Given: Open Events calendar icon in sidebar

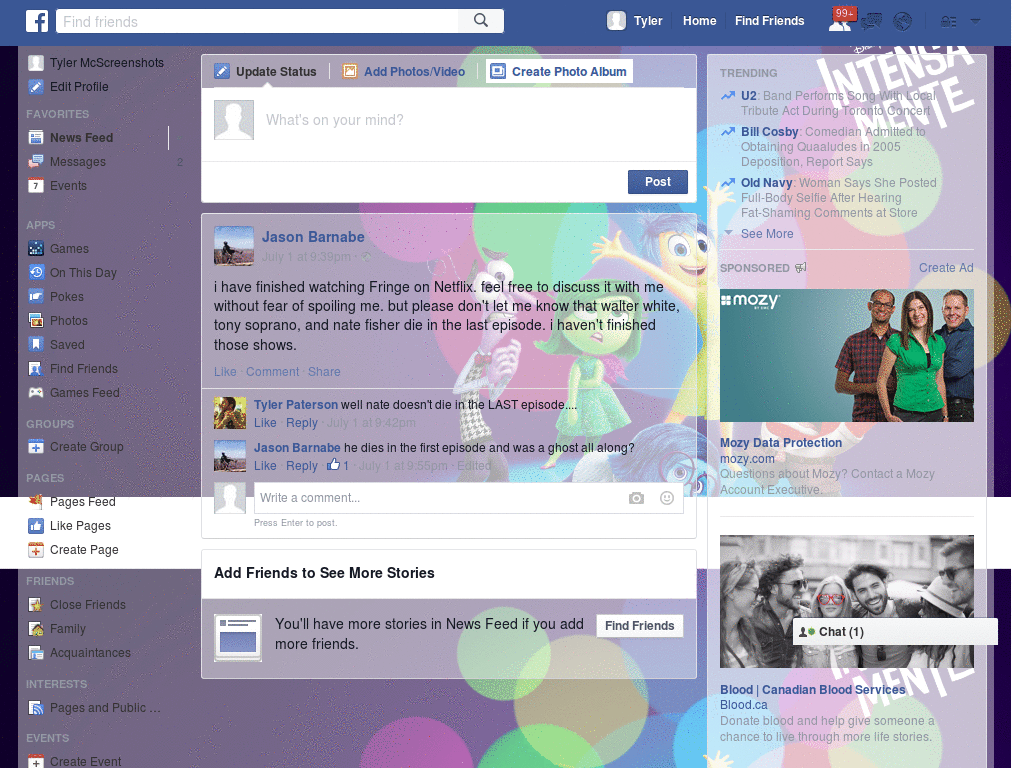Looking at the screenshot, I should pos(36,186).
